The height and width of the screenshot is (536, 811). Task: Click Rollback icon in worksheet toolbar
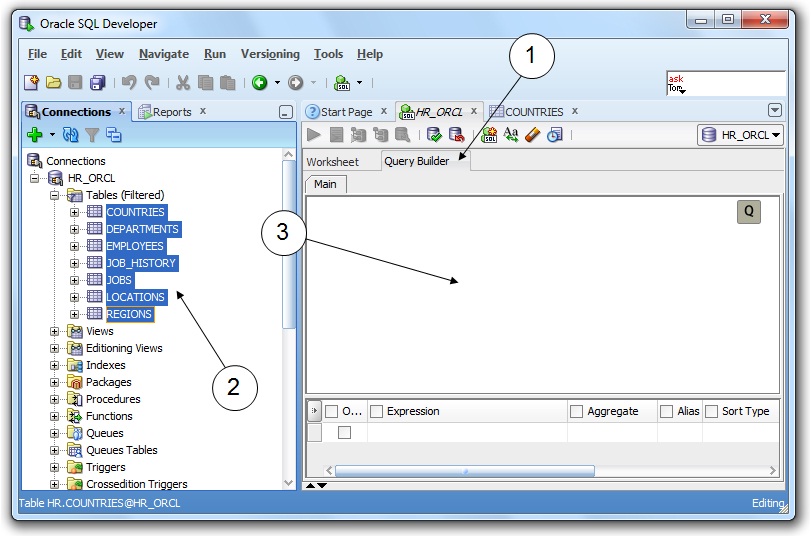(457, 135)
